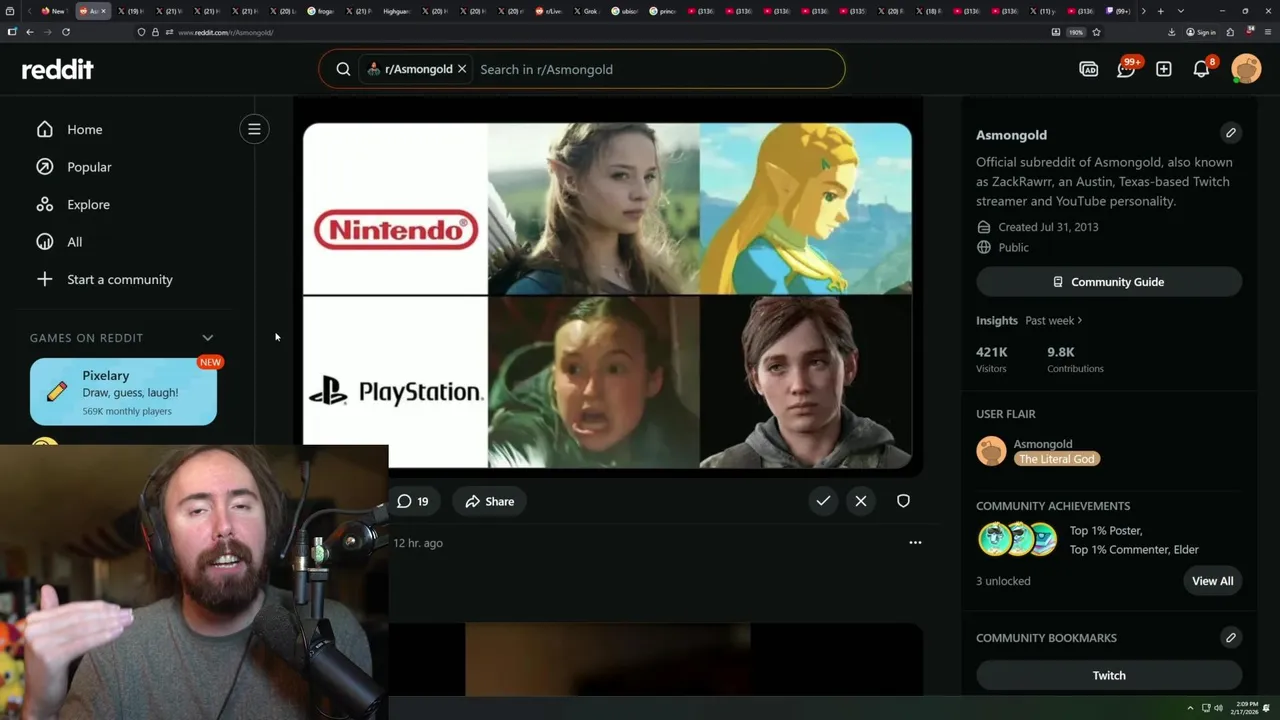Open the taskbar network icon
This screenshot has height=720, width=1280.
coord(1206,708)
